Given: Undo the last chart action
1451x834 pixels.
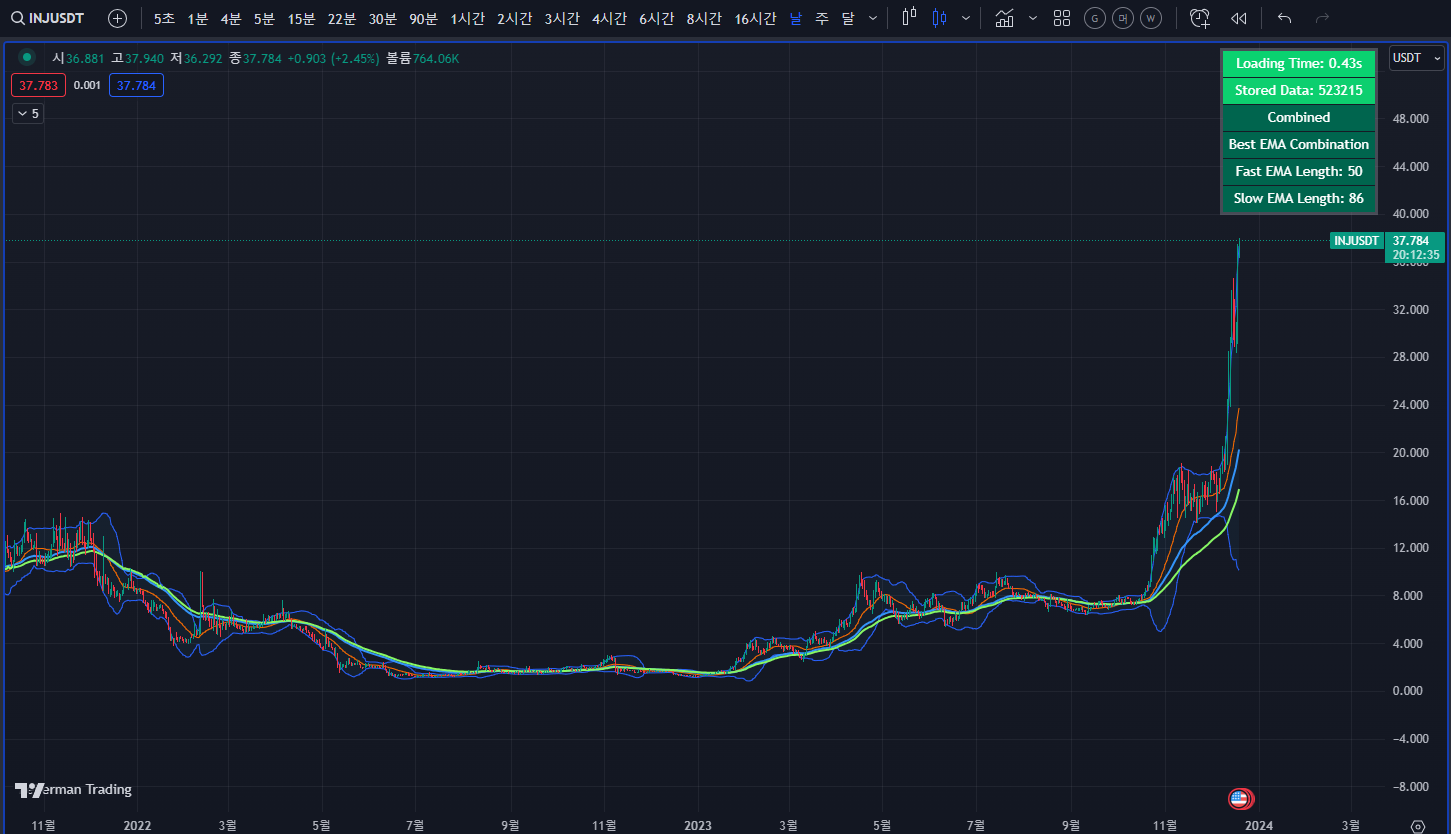Looking at the screenshot, I should point(1285,18).
